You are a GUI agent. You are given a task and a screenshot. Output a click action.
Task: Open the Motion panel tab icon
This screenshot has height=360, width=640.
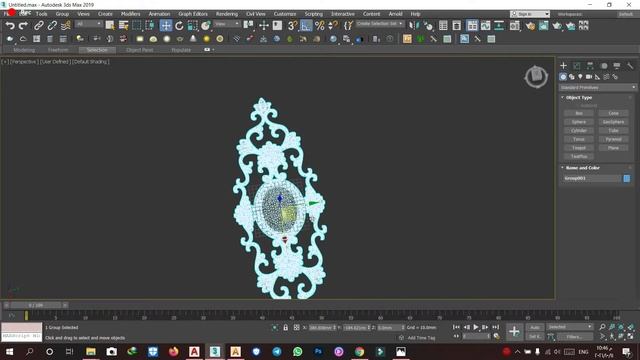point(604,66)
